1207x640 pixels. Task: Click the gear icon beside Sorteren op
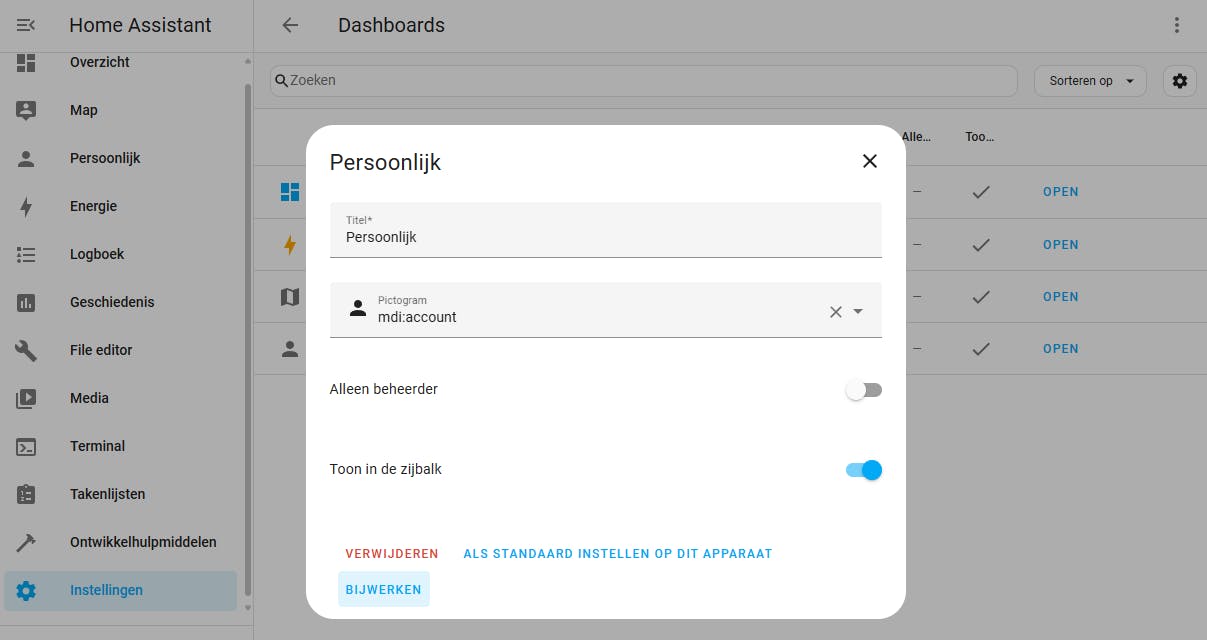(1180, 81)
